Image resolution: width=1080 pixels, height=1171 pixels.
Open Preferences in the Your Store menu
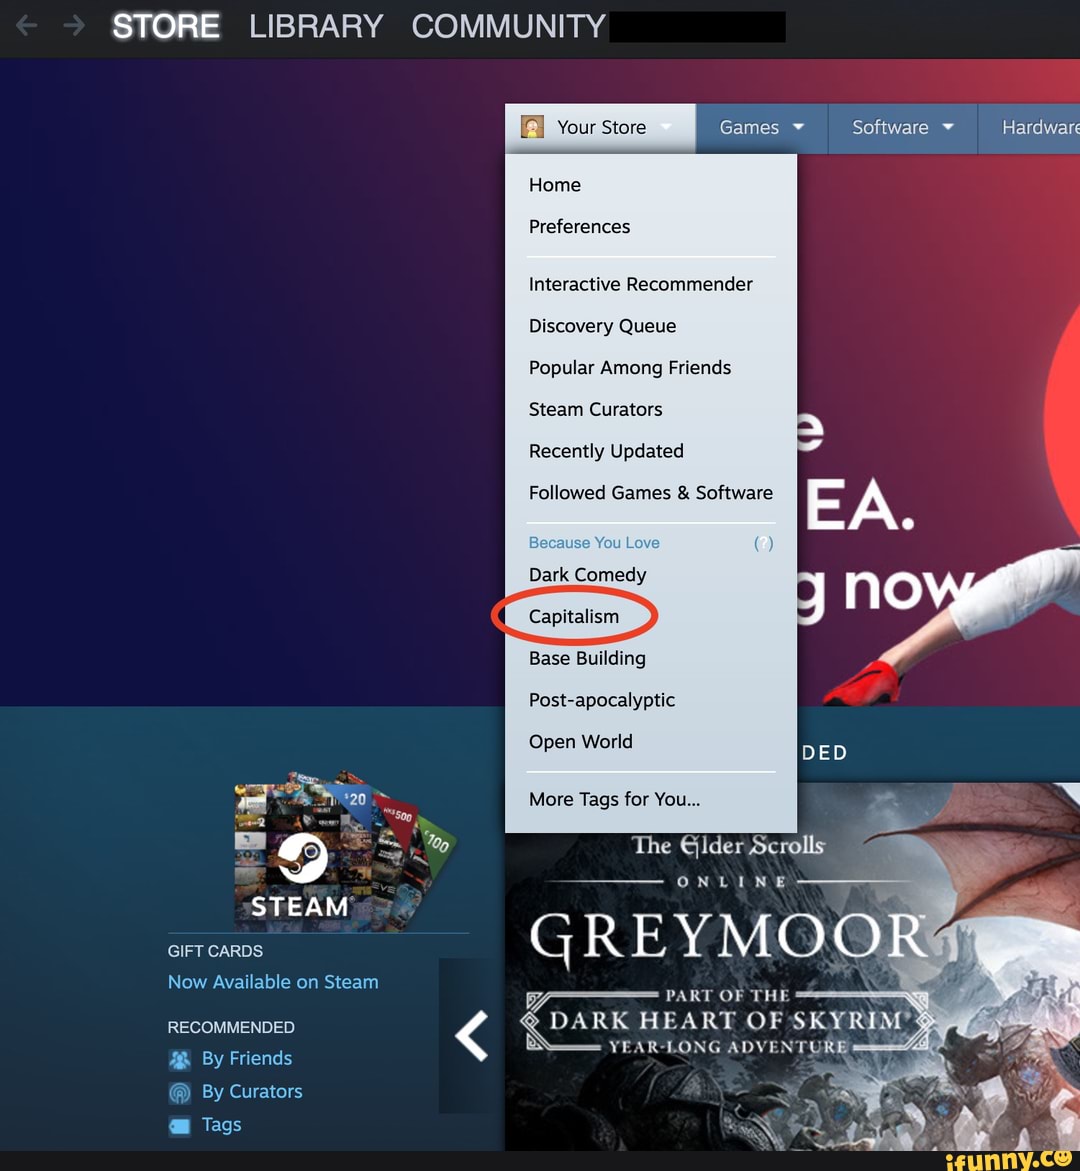click(579, 227)
